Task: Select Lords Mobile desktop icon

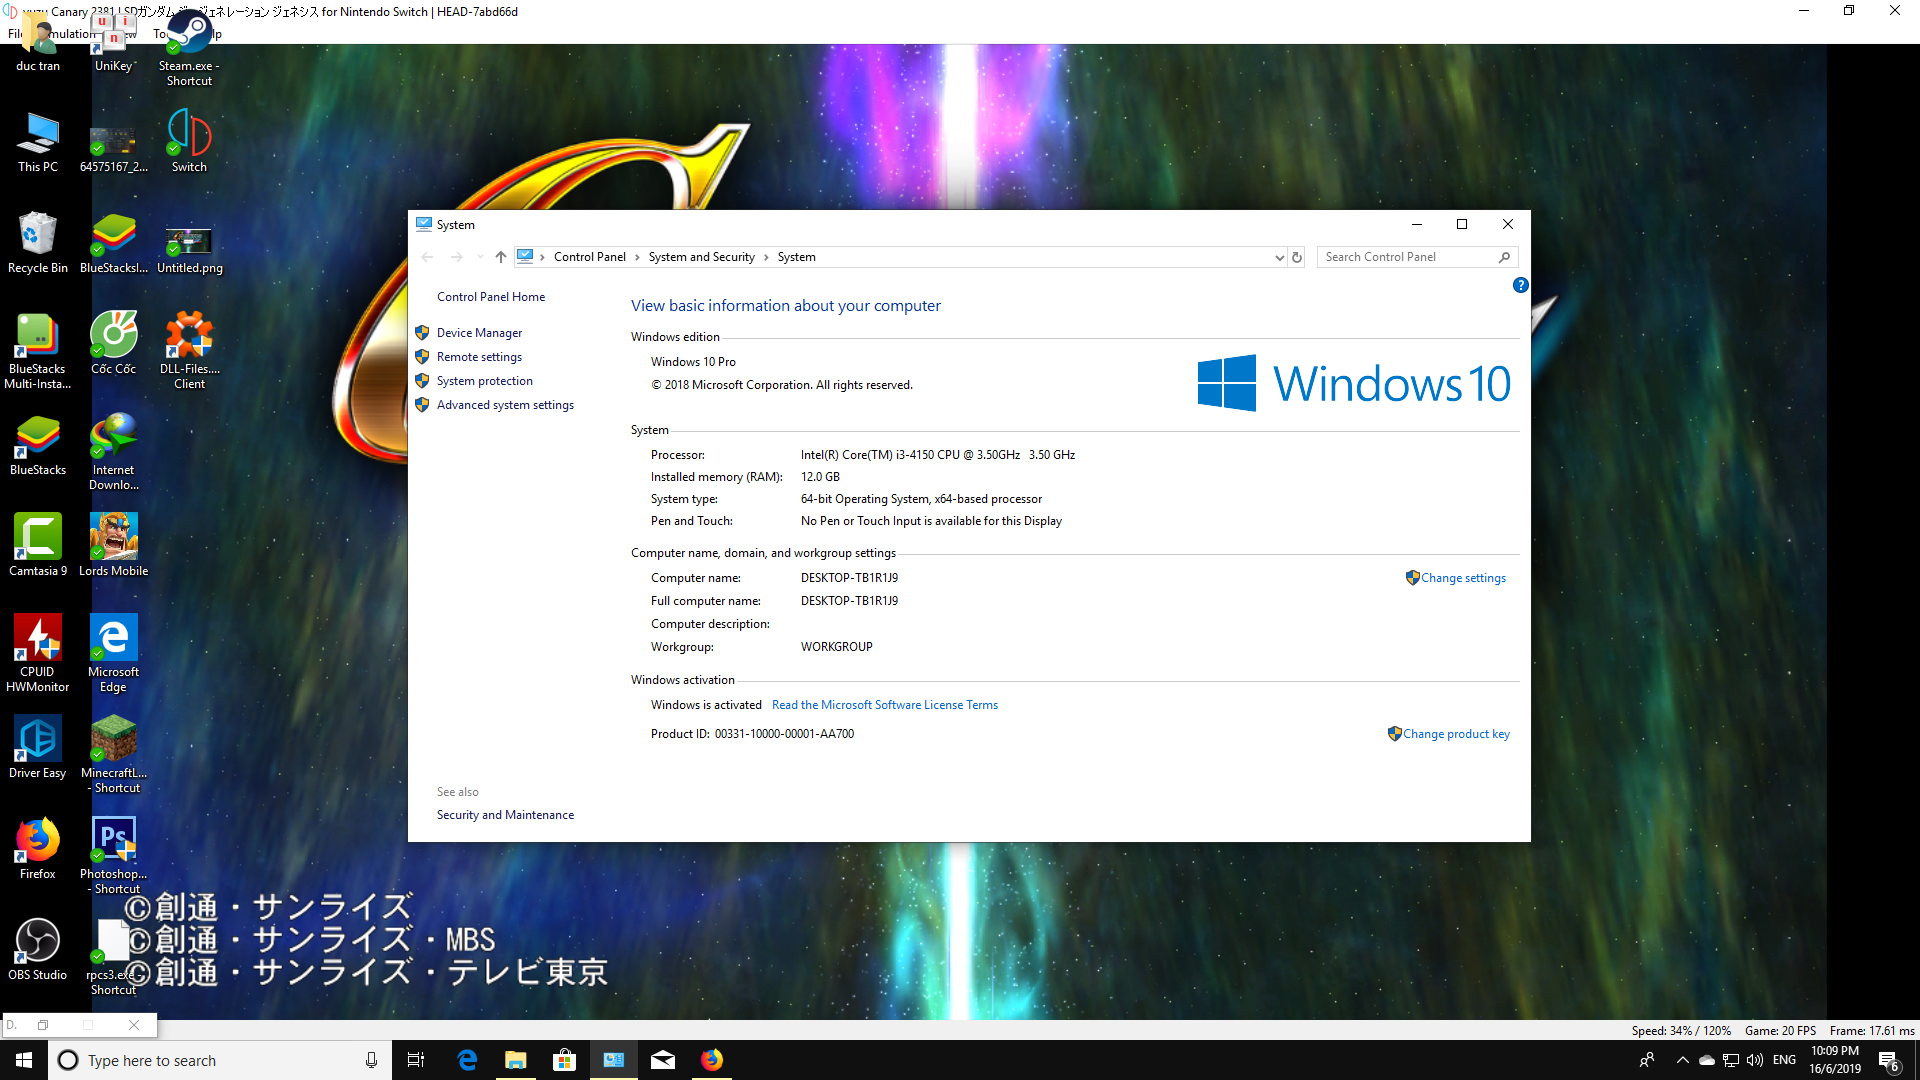Action: [x=113, y=546]
